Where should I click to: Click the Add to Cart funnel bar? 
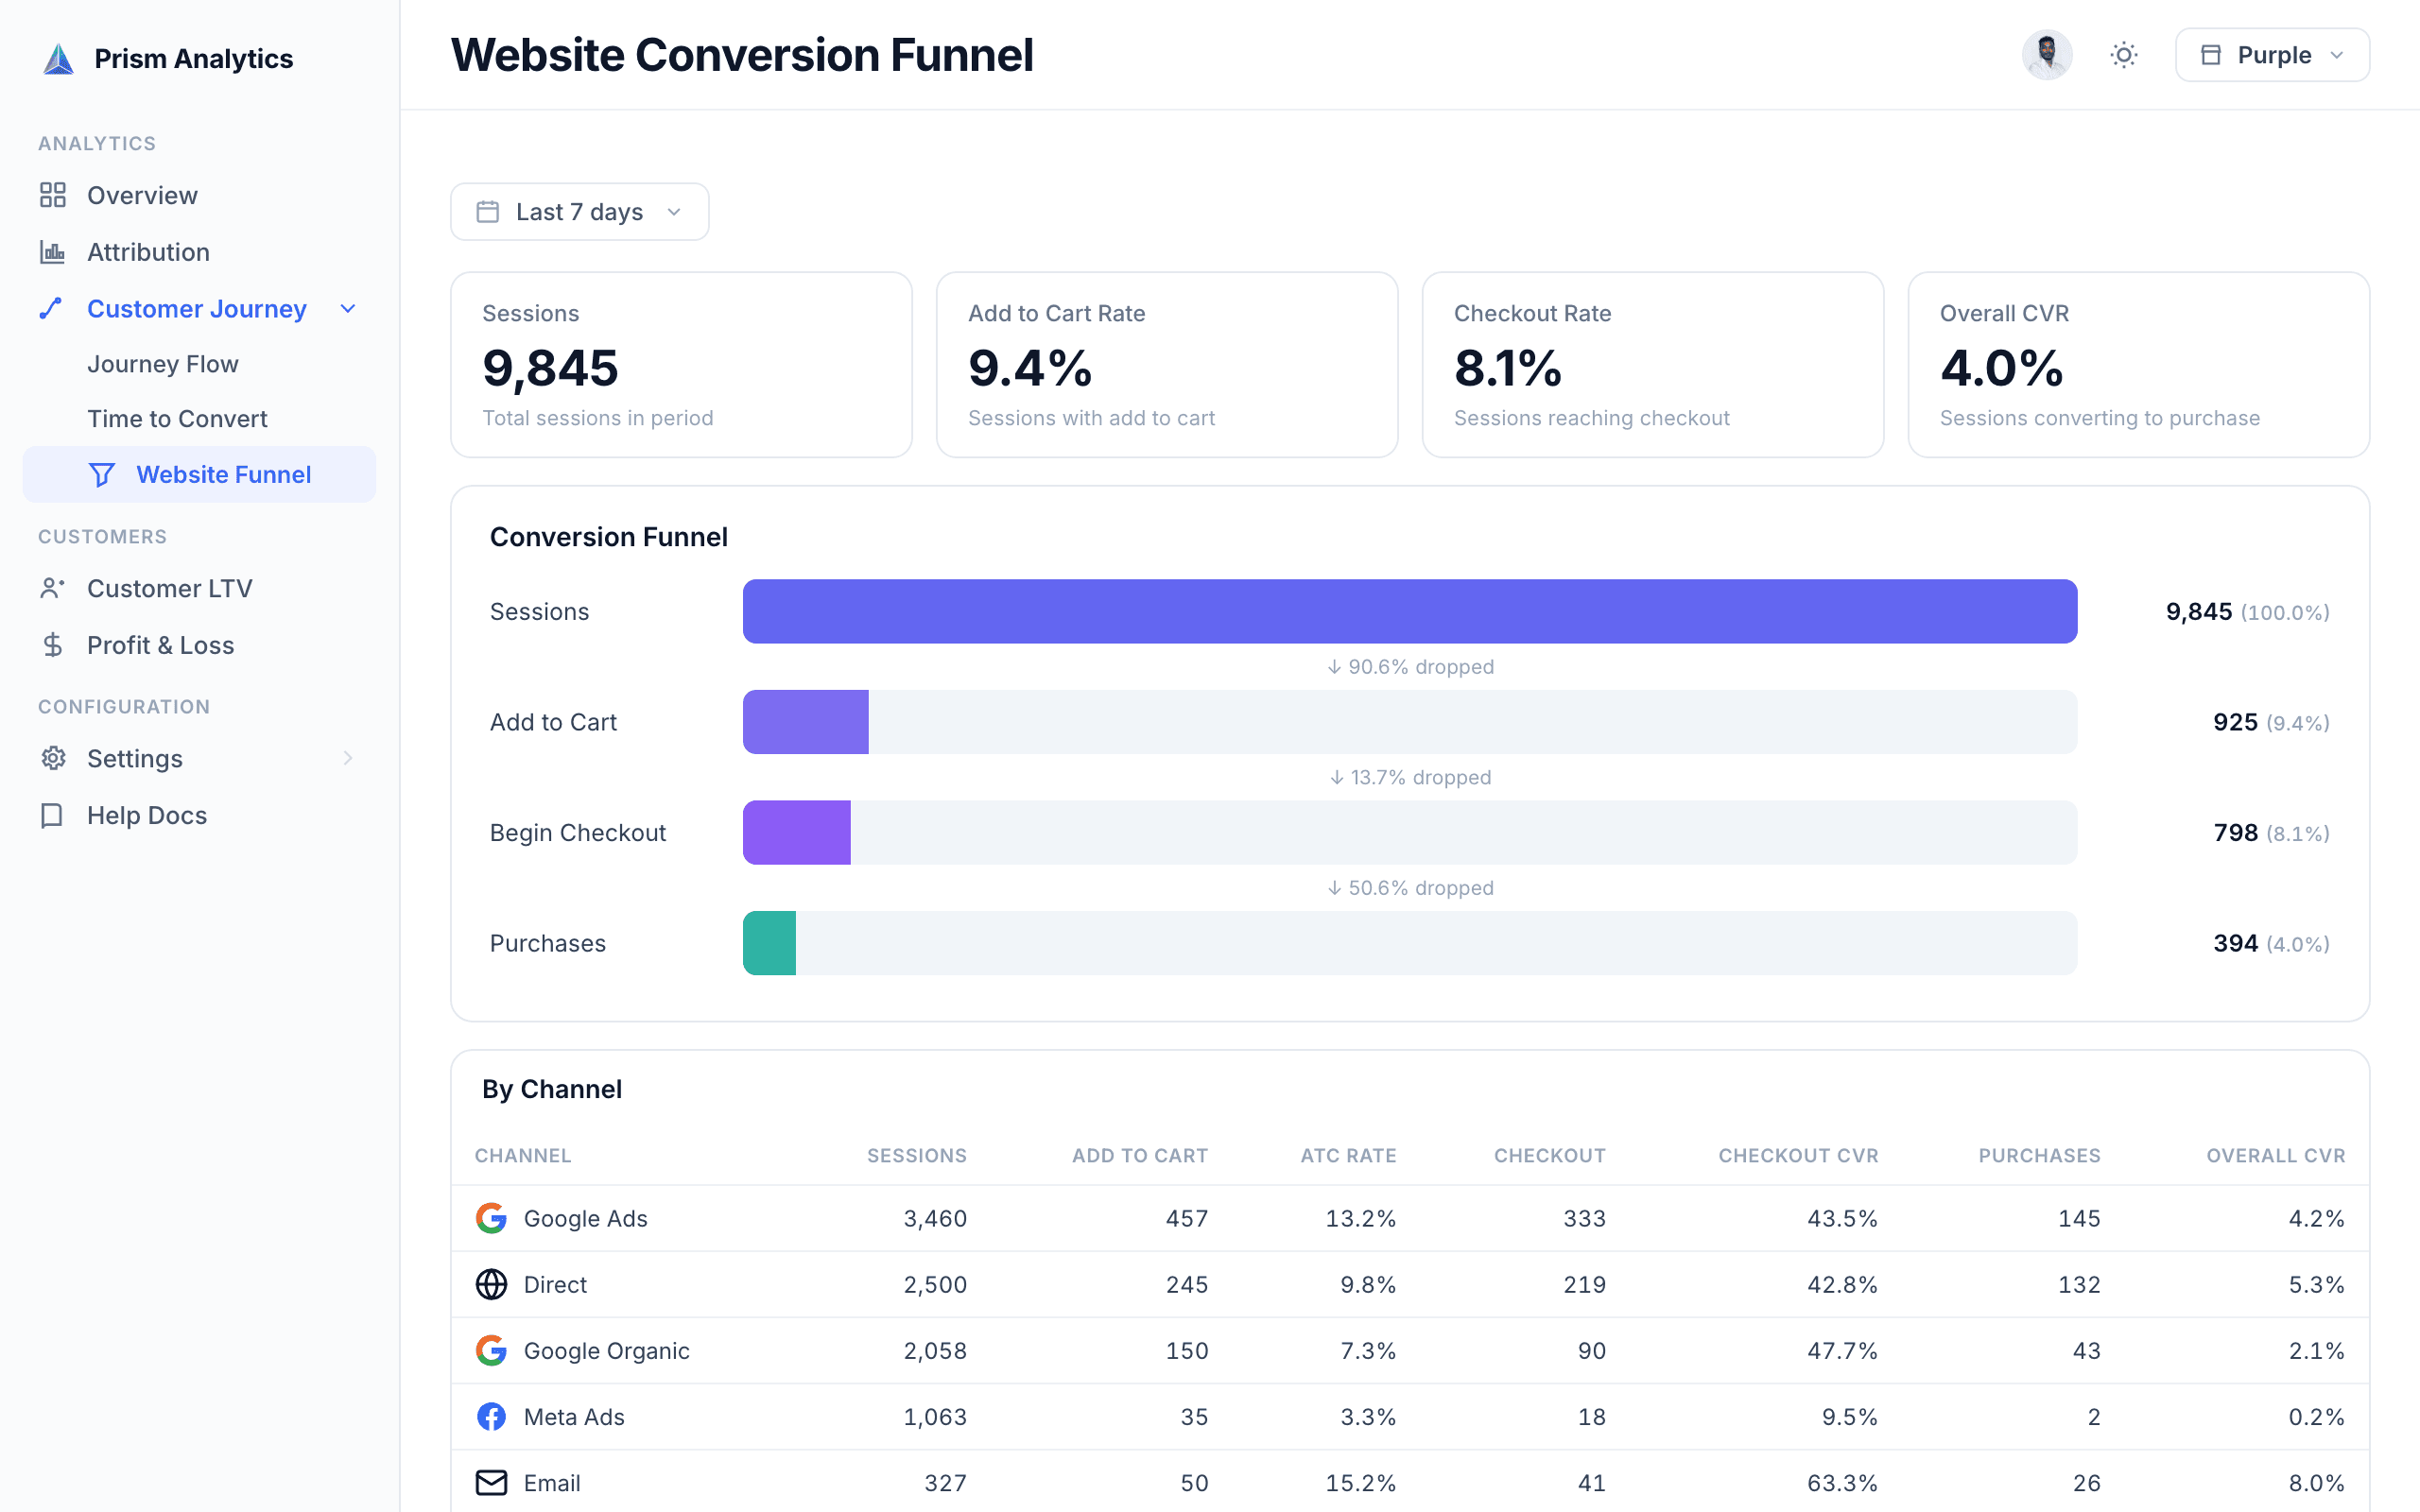805,722
